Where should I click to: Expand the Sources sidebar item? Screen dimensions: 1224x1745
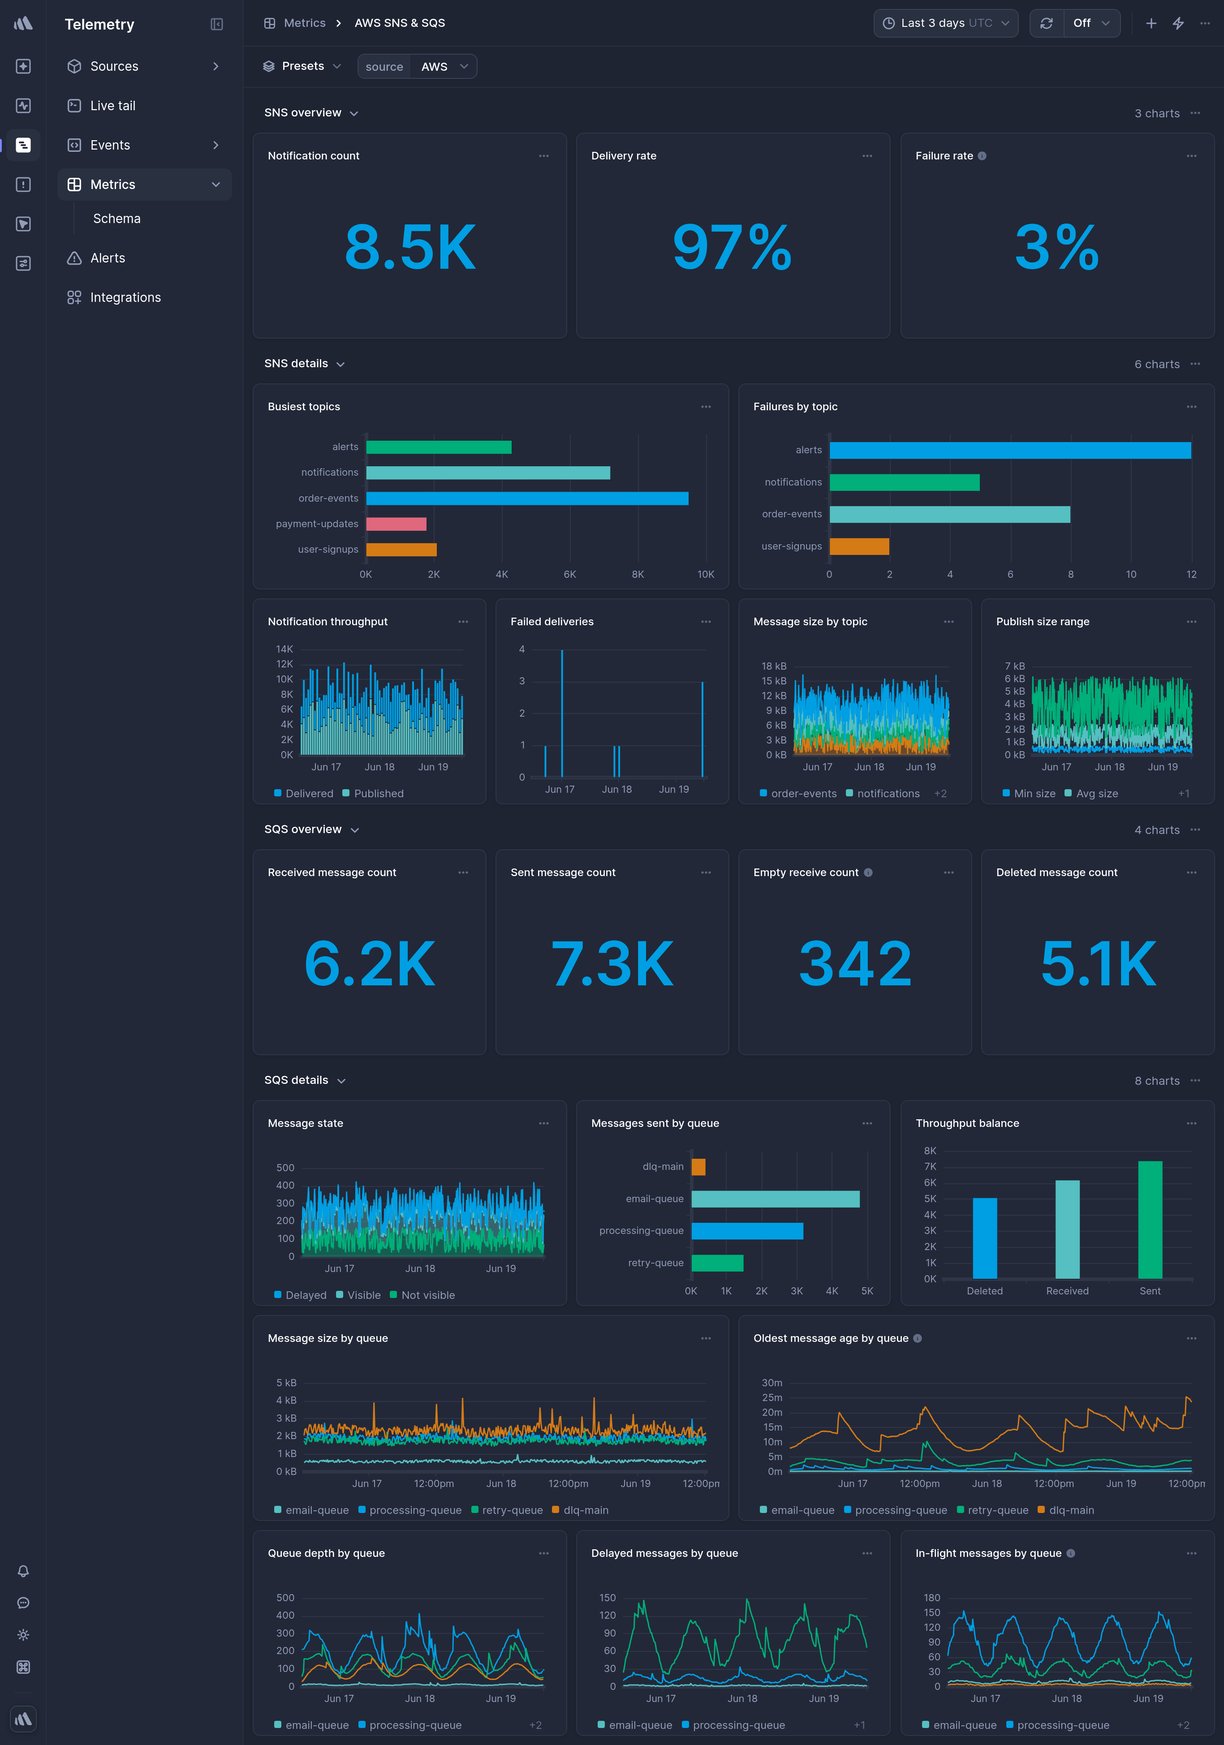pos(144,66)
